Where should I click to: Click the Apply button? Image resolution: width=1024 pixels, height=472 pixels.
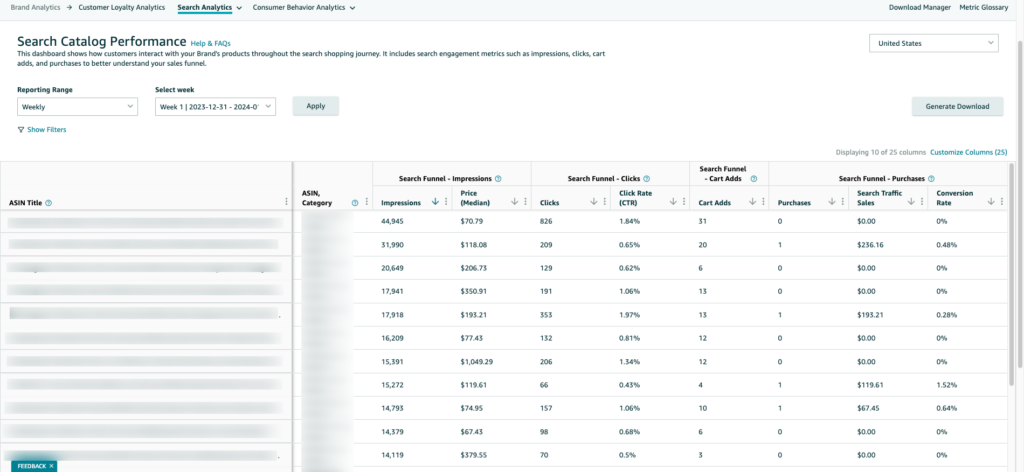pyautogui.click(x=315, y=106)
